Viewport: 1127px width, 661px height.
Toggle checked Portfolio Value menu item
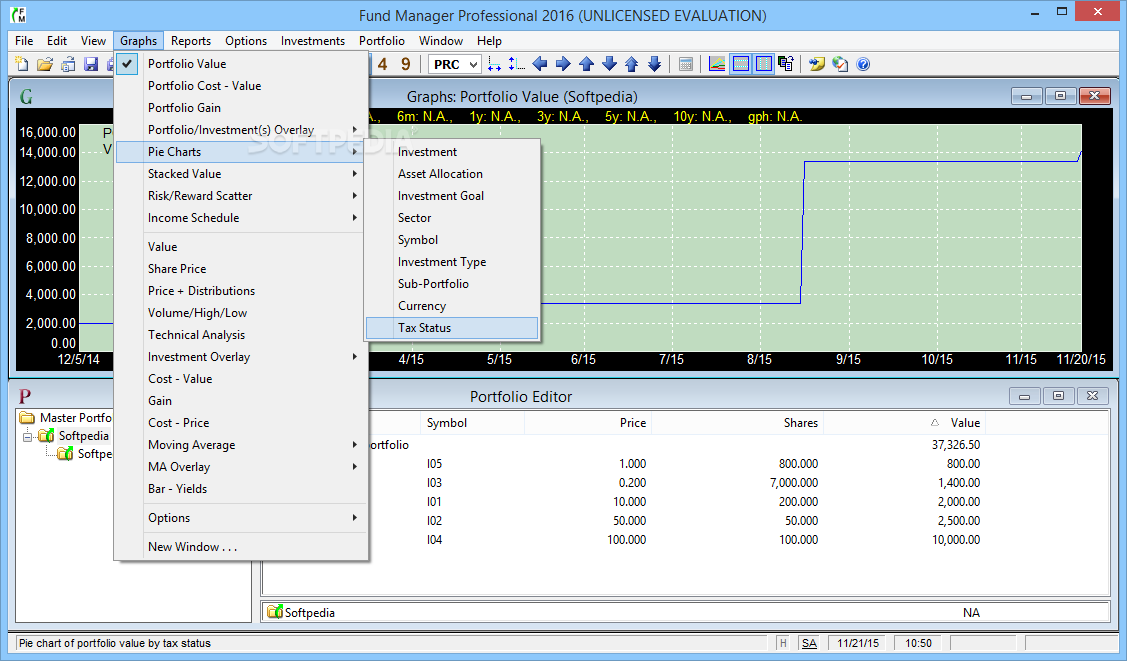[242, 64]
